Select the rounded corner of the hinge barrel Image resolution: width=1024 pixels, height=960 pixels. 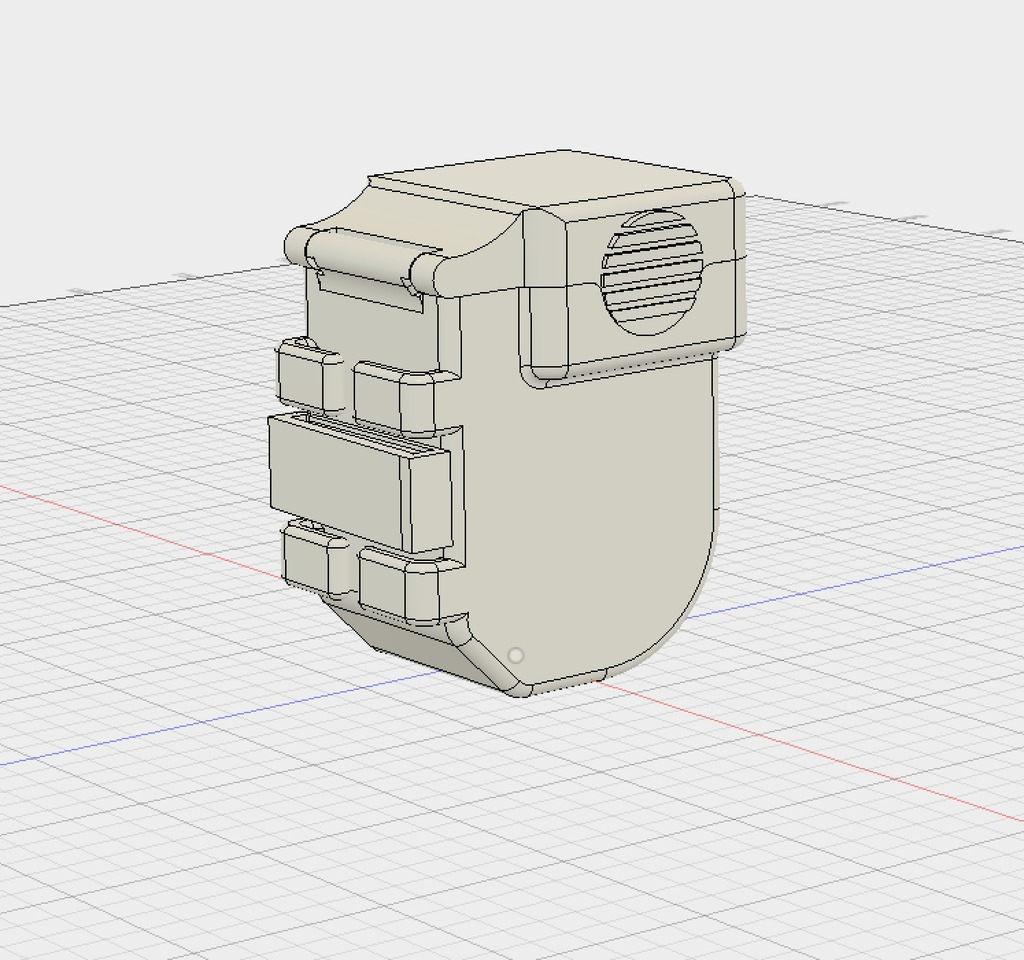(292, 245)
